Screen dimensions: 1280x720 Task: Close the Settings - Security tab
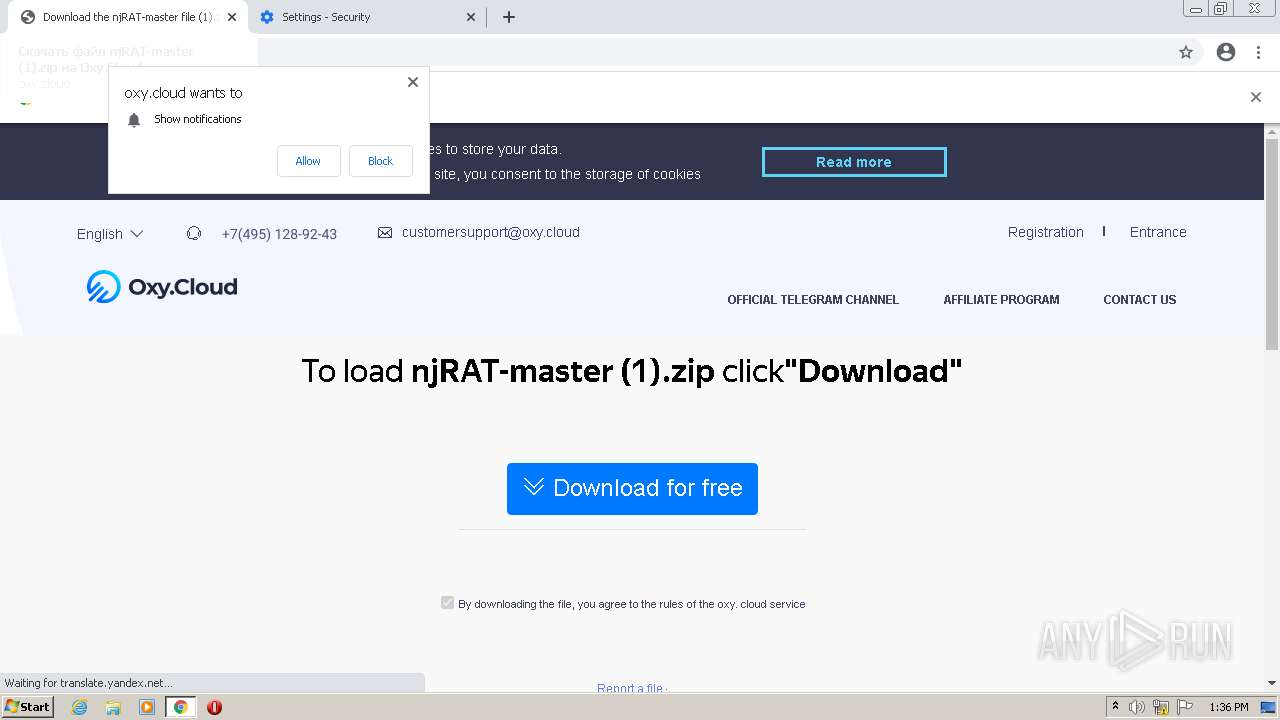(472, 17)
